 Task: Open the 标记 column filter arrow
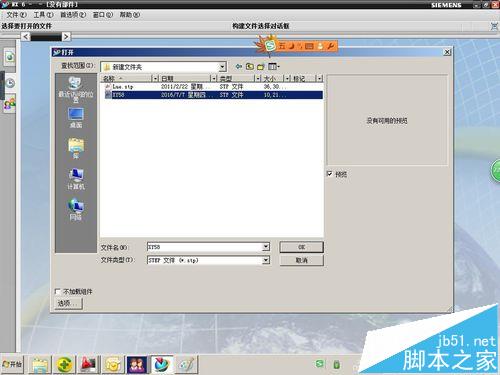(320, 78)
